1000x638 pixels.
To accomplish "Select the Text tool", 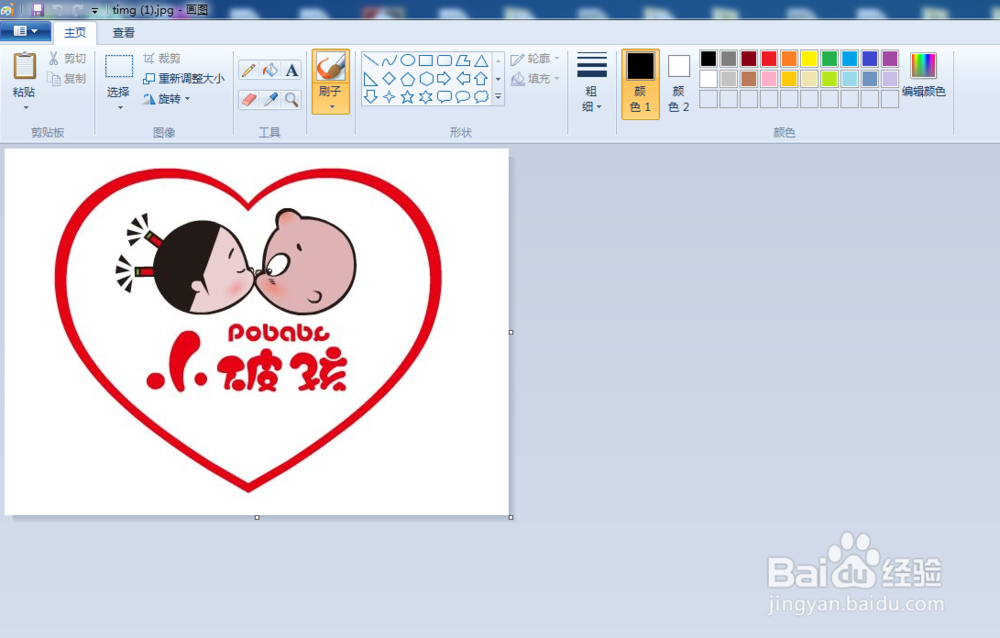I will [292, 70].
